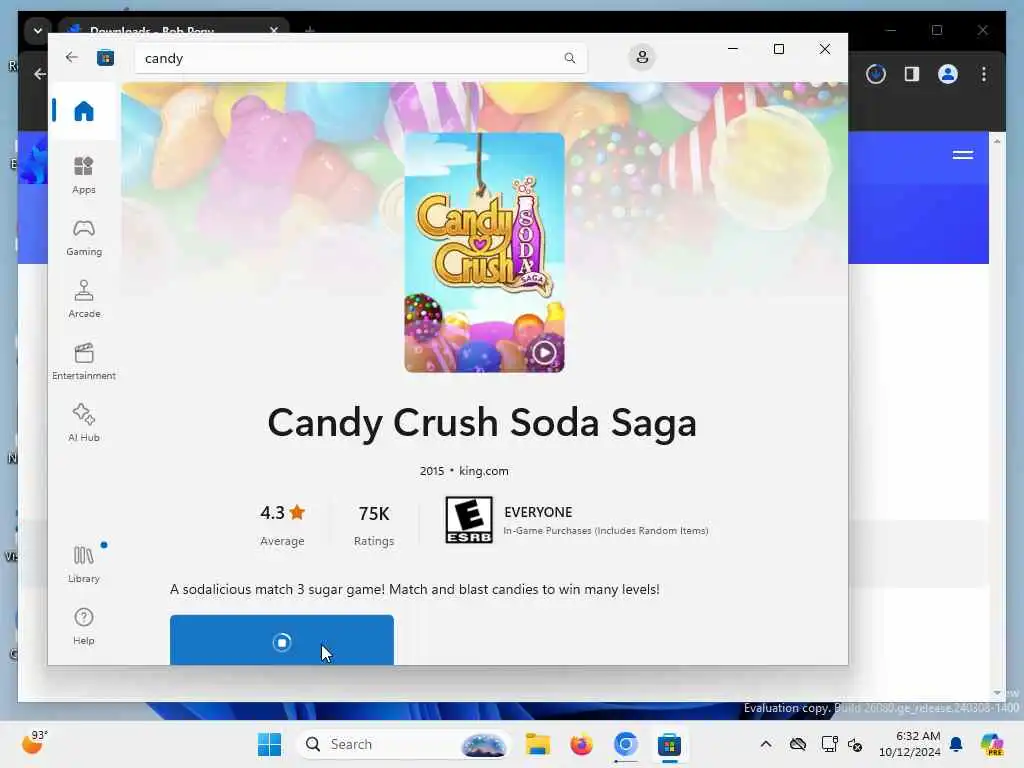Open the hamburger menu on webpage in Chrome
The width and height of the screenshot is (1024, 768).
[x=963, y=155]
